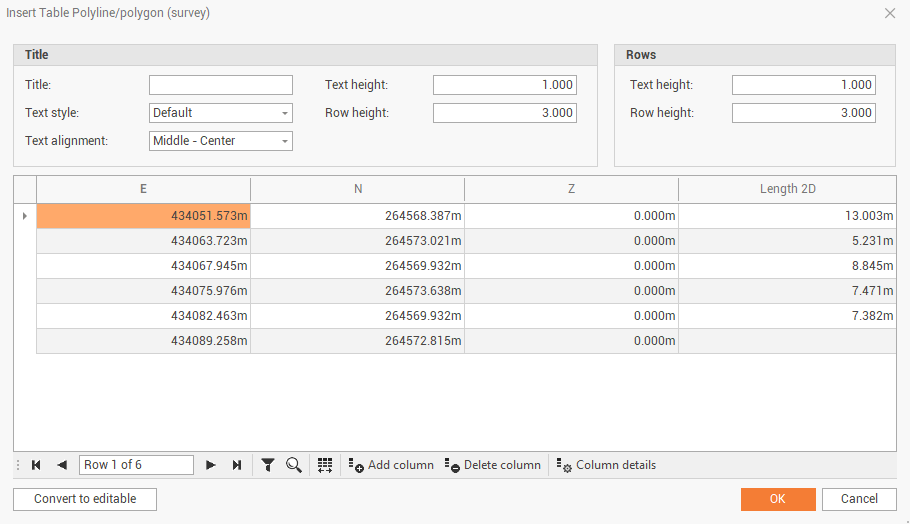Image resolution: width=910 pixels, height=524 pixels.
Task: Go to first row in navigator
Action: tap(36, 465)
